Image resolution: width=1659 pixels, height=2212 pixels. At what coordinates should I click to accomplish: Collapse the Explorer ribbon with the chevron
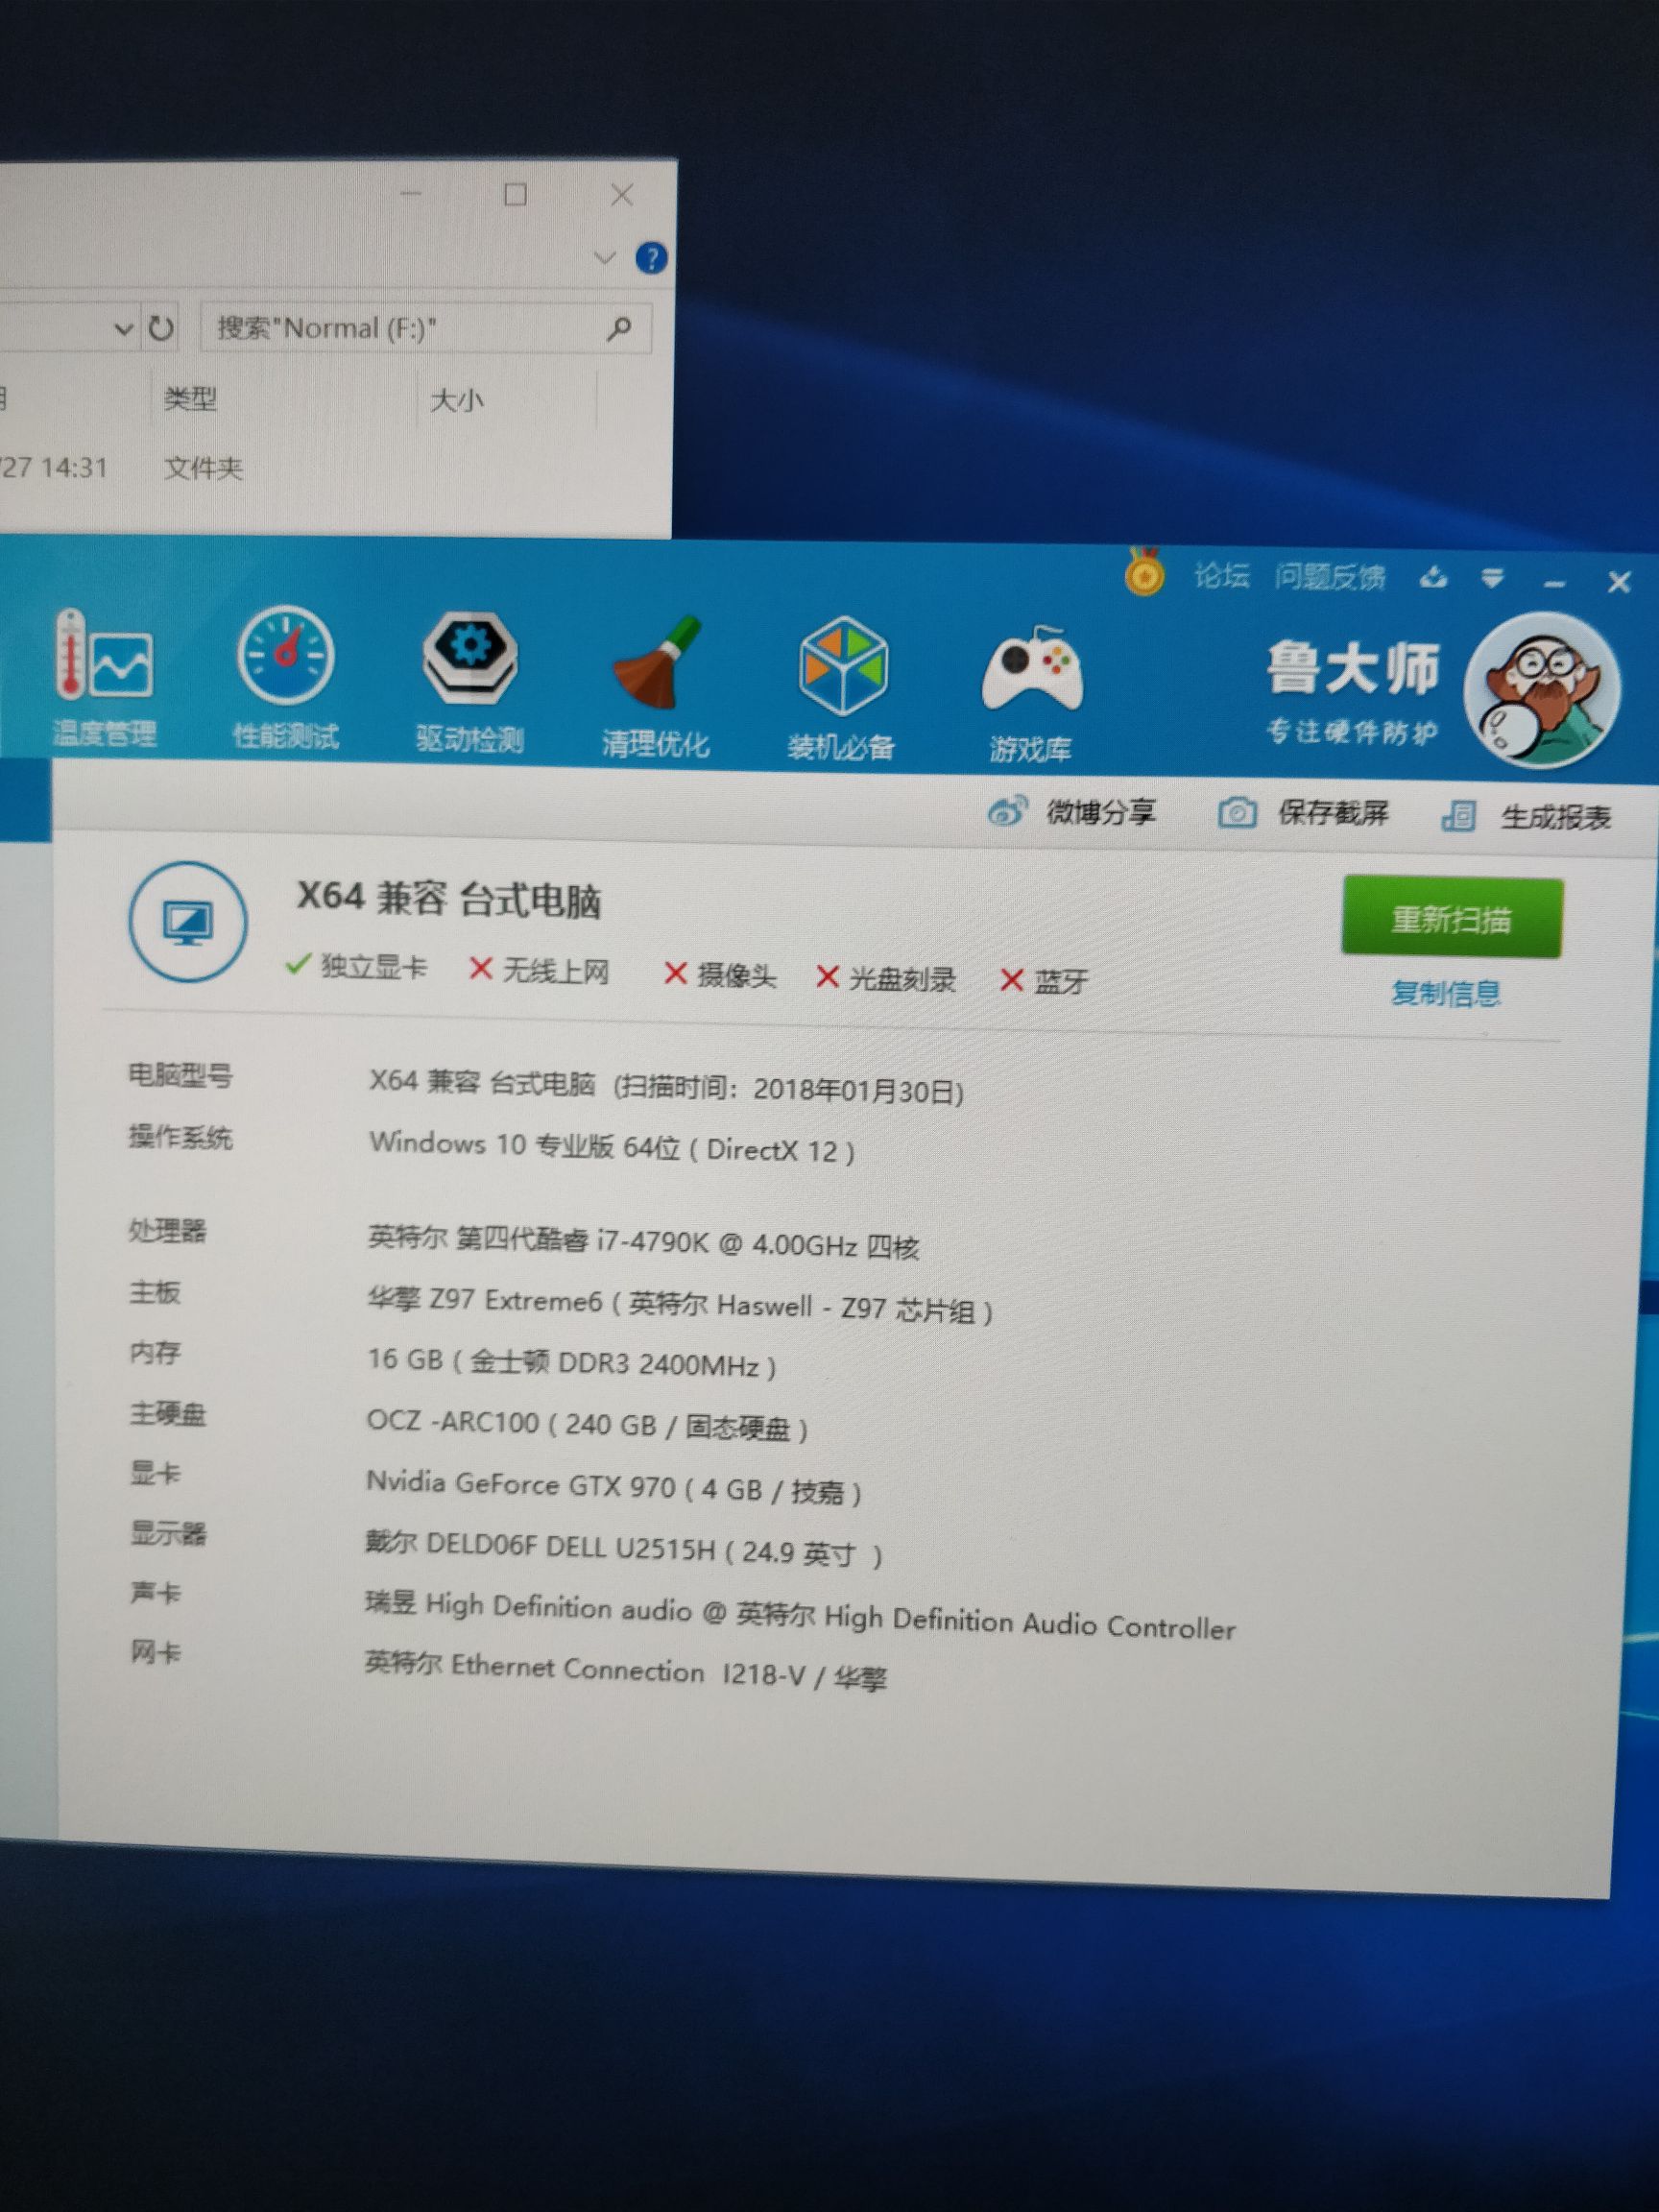click(604, 258)
